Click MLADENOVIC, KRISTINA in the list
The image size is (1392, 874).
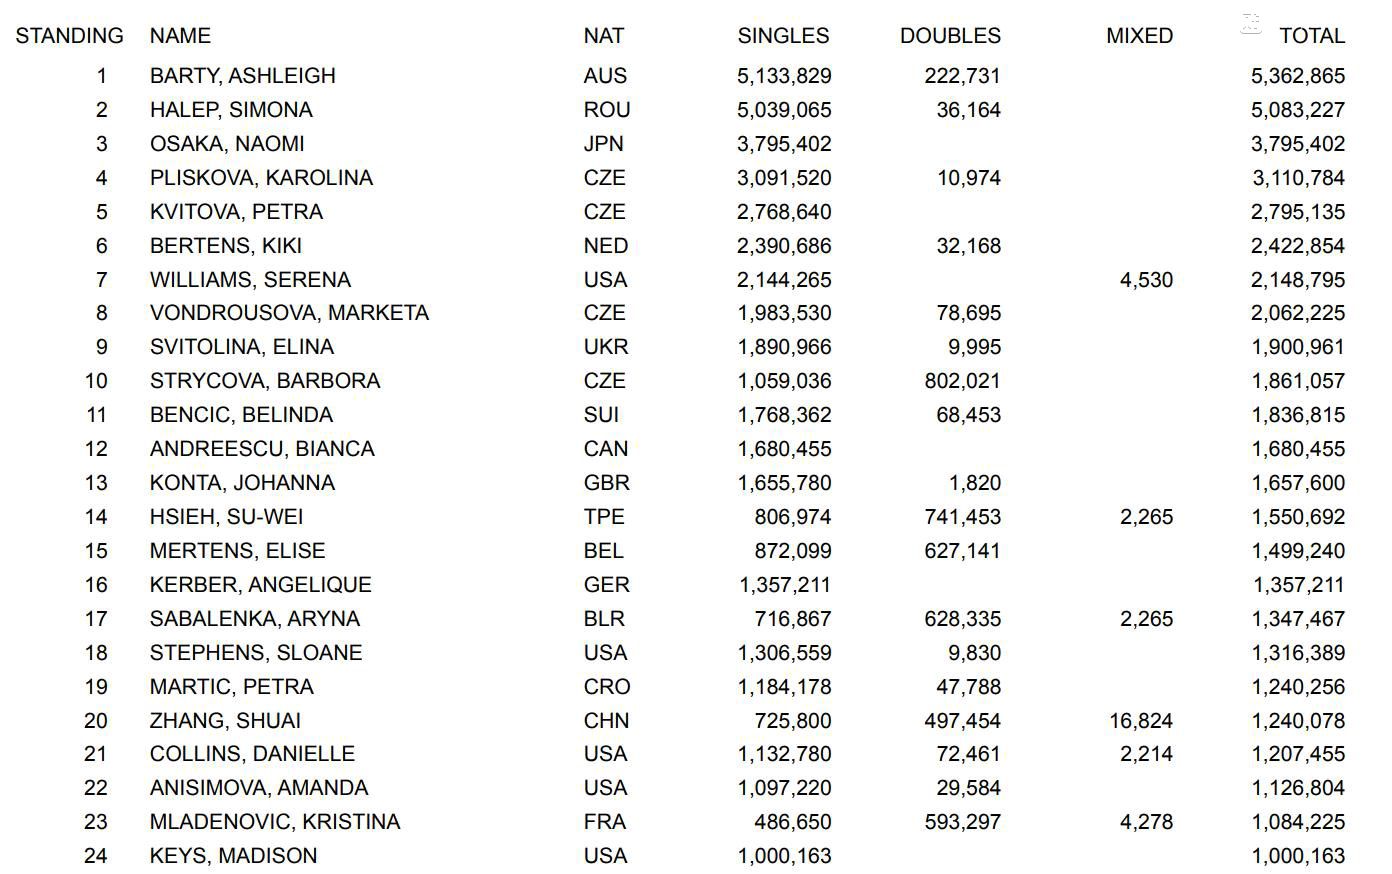pyautogui.click(x=275, y=822)
